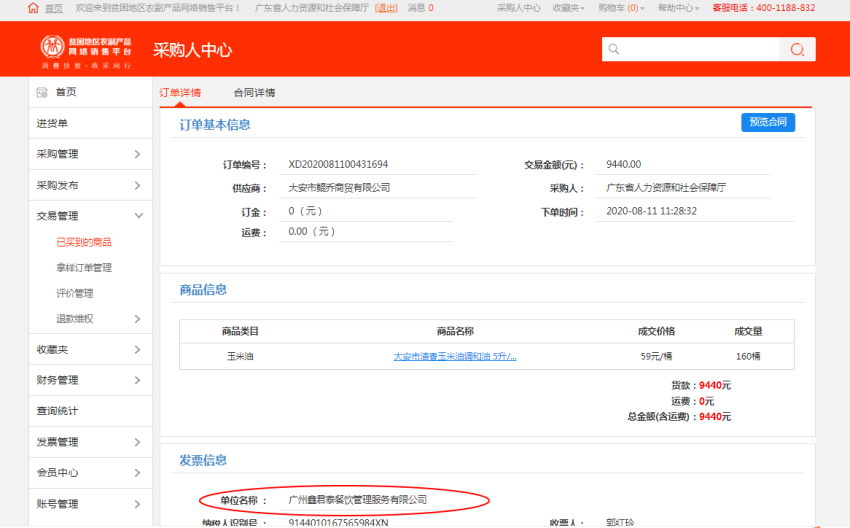Viewport: 850px width, 528px height.
Task: Open the 购物车 dropdown in top bar
Action: pos(620,8)
